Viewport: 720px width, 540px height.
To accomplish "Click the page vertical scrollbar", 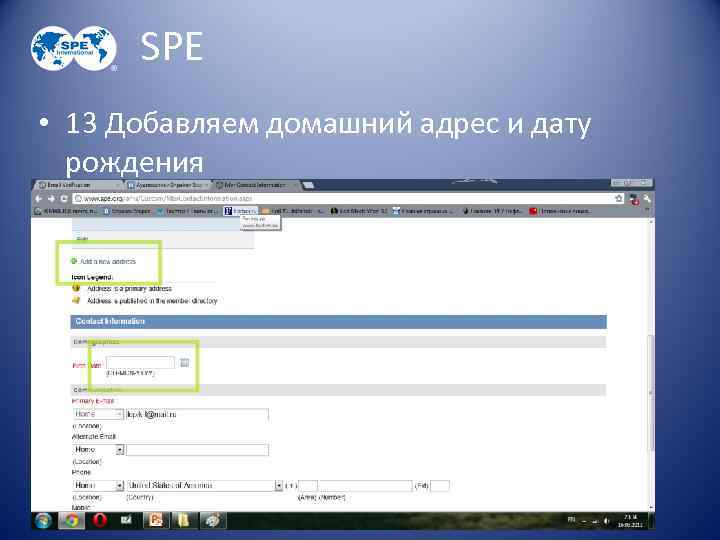I will (x=650, y=393).
